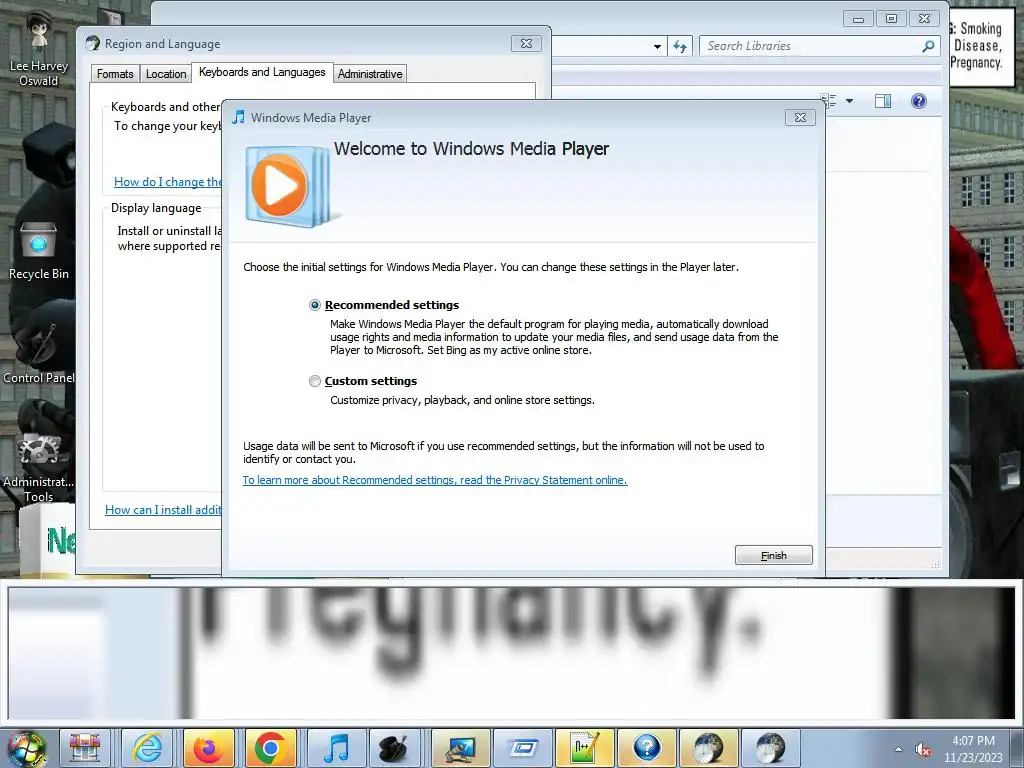Maximize the Libraries window
Screen dimensions: 1024x768
pyautogui.click(x=891, y=19)
